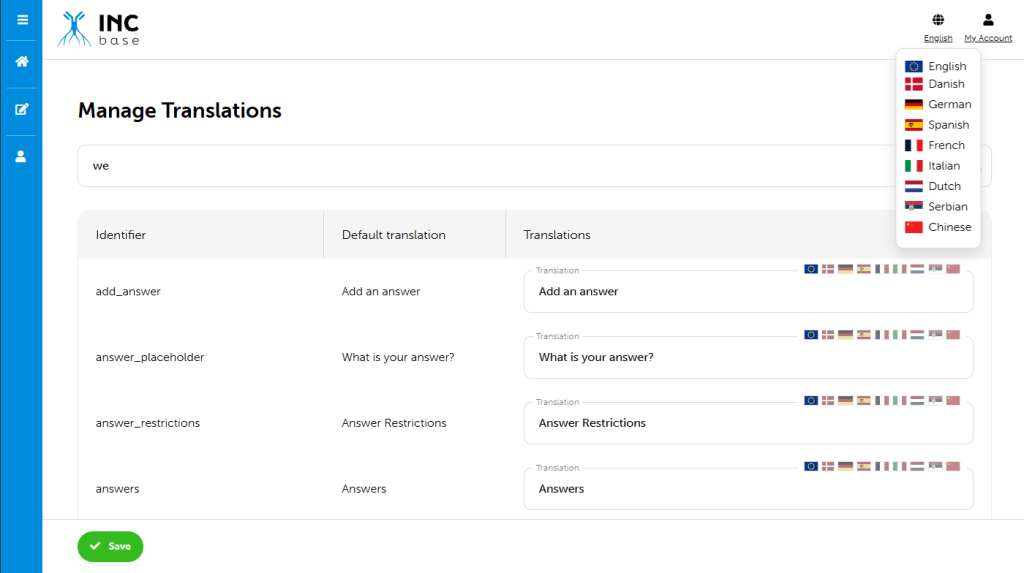Image resolution: width=1024 pixels, height=573 pixels.
Task: Choose Chinese flag in answers row
Action: click(953, 467)
